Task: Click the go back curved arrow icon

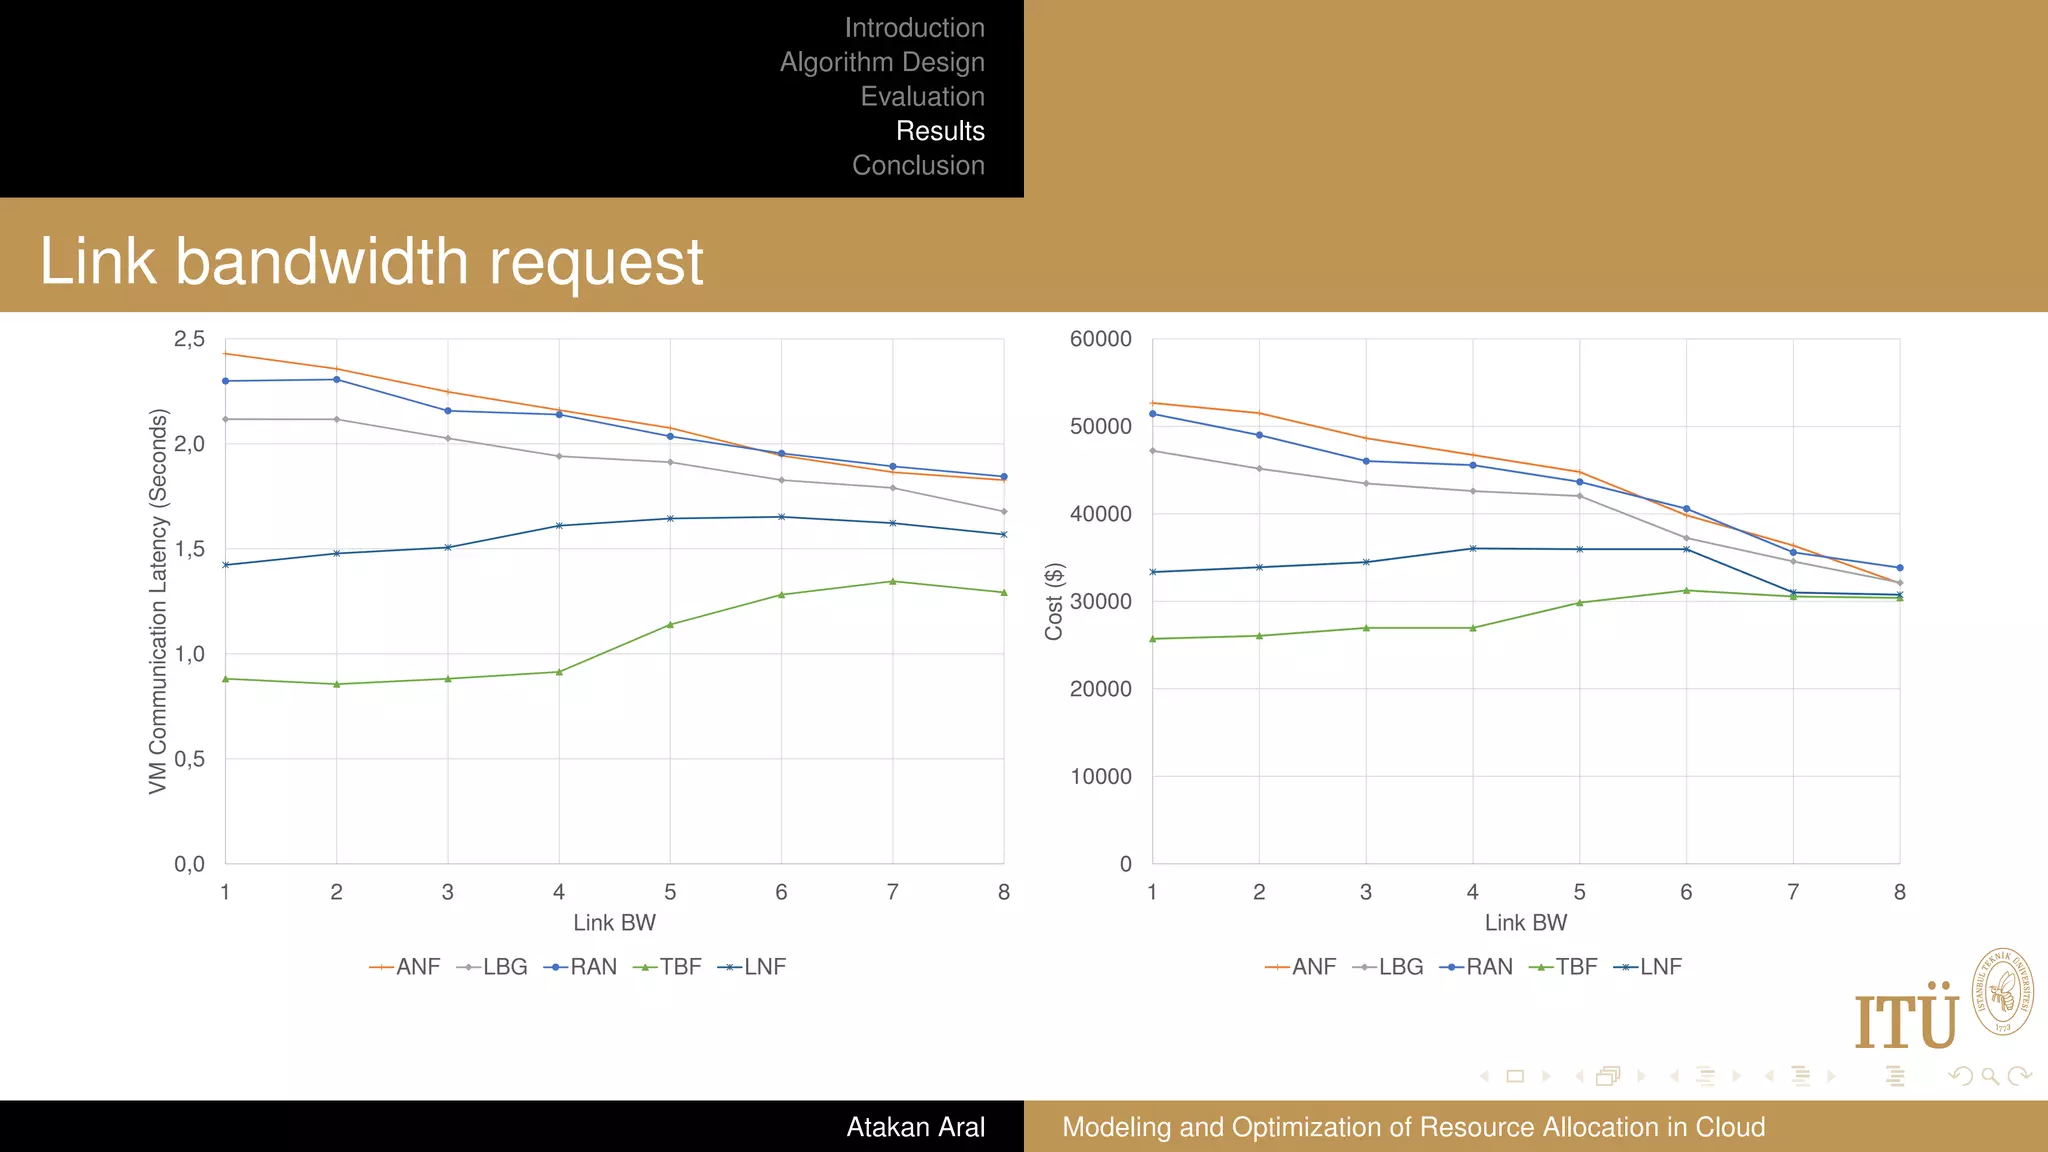Action: (x=1960, y=1076)
